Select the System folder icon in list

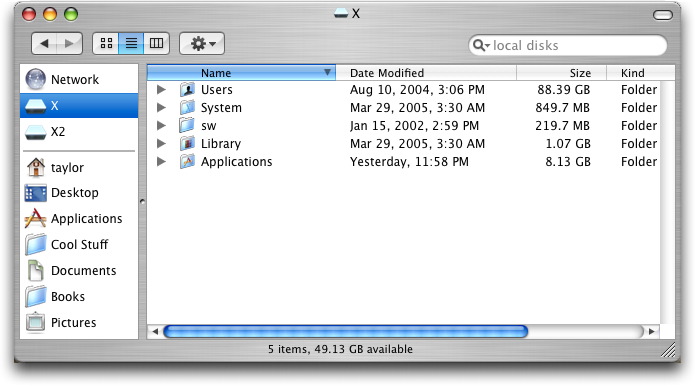click(187, 107)
